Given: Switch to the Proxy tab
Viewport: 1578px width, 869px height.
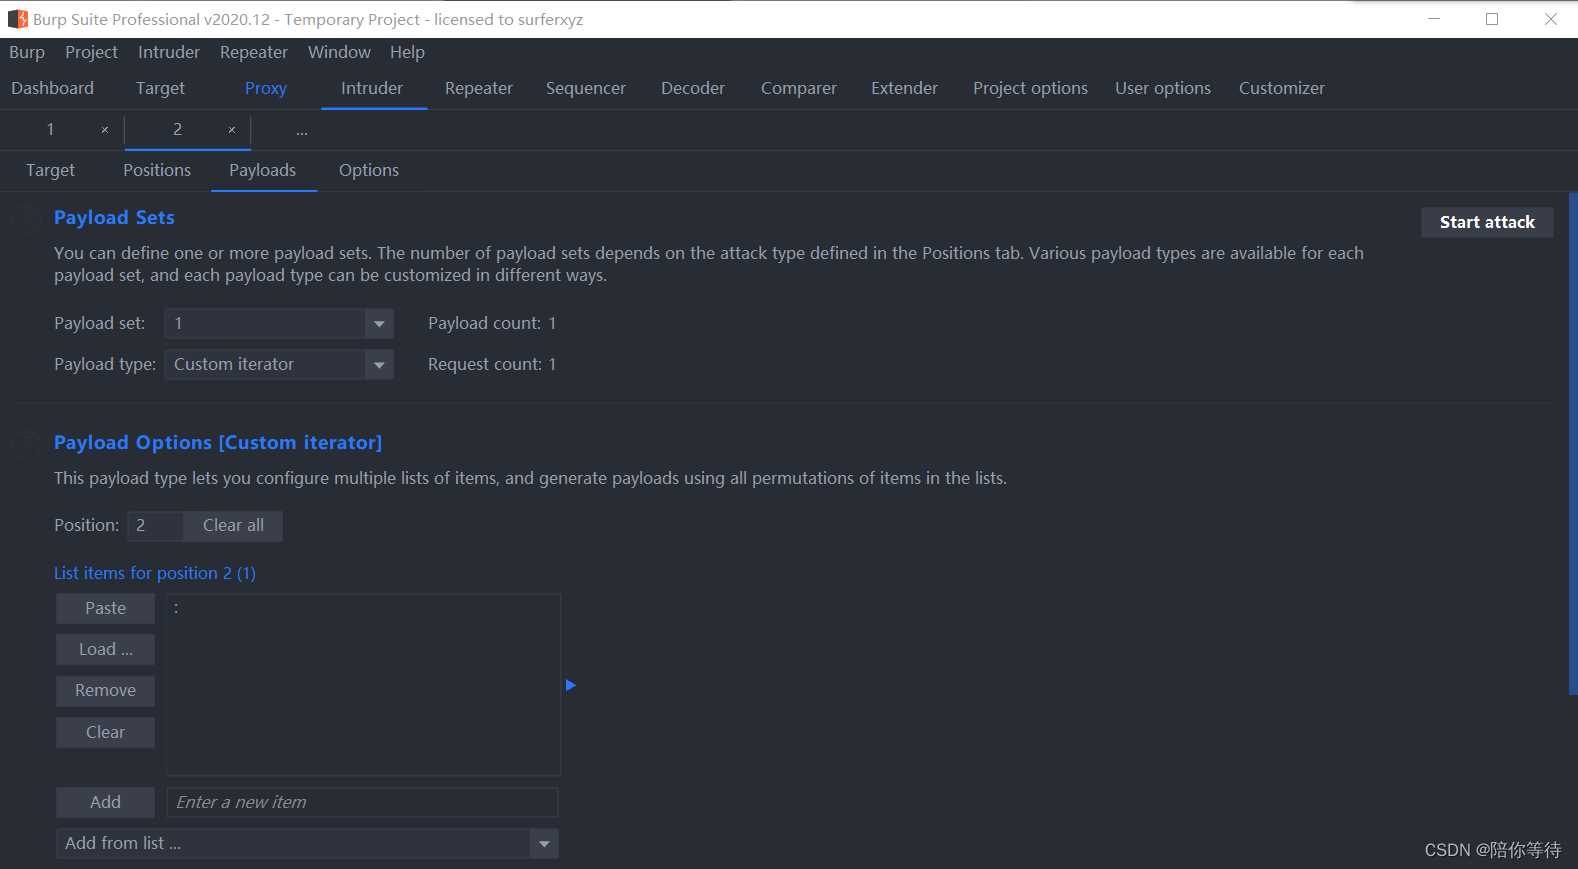Looking at the screenshot, I should 266,88.
